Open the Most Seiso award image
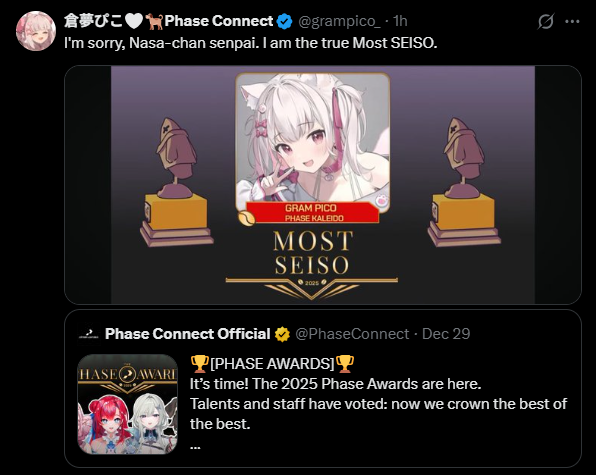This screenshot has width=596, height=475. pos(323,185)
